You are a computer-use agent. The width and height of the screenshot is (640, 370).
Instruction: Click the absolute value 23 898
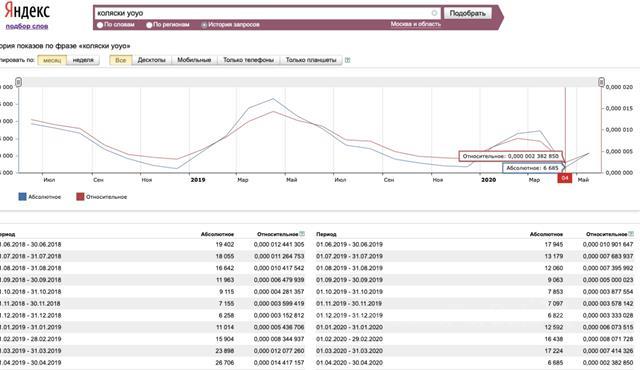[x=225, y=351]
